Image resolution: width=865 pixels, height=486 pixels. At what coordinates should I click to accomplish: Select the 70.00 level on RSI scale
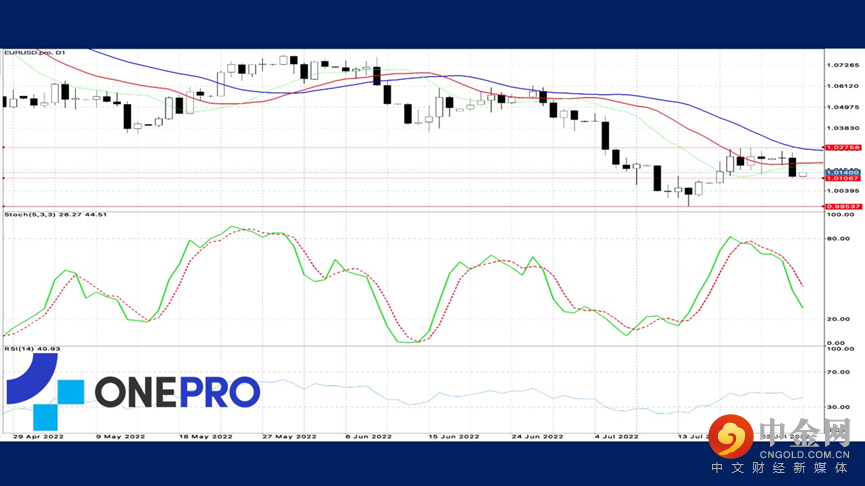[x=838, y=372]
